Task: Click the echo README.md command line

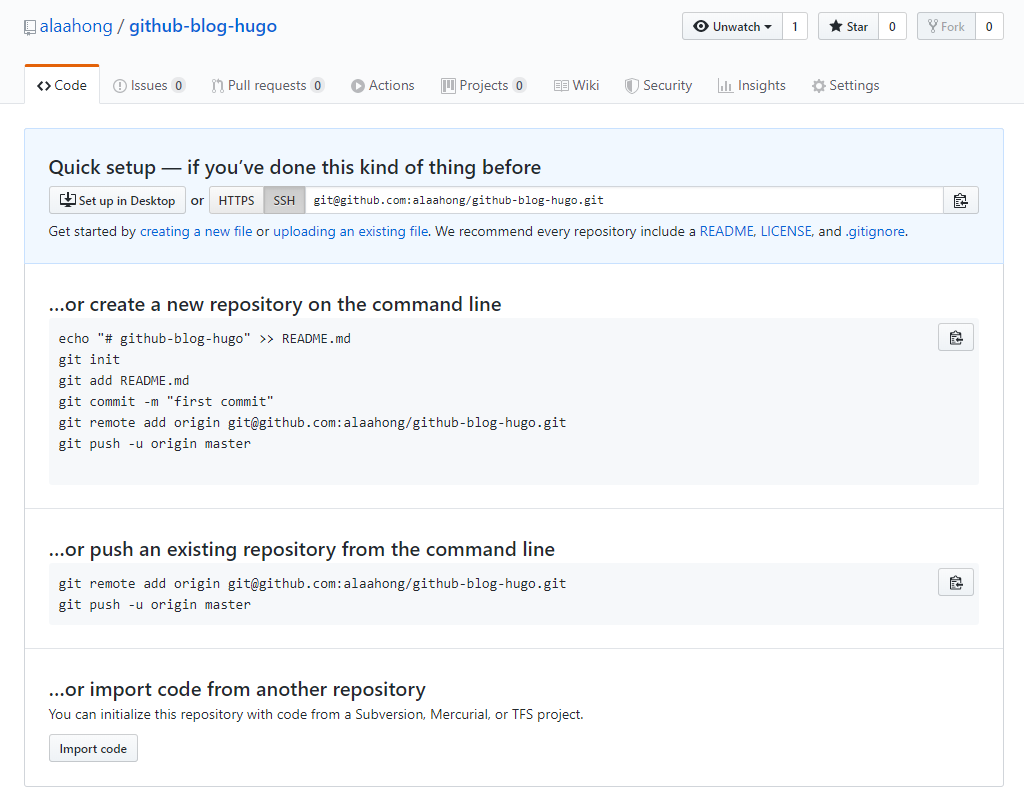Action: [204, 339]
